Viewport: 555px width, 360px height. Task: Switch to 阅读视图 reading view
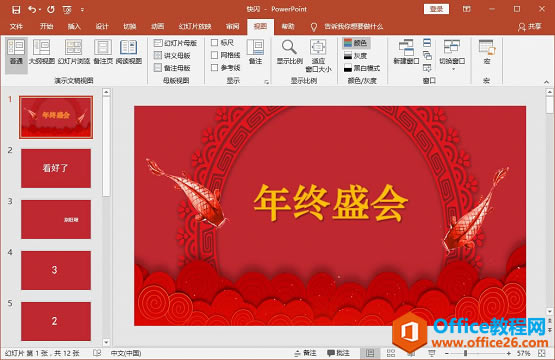129,53
